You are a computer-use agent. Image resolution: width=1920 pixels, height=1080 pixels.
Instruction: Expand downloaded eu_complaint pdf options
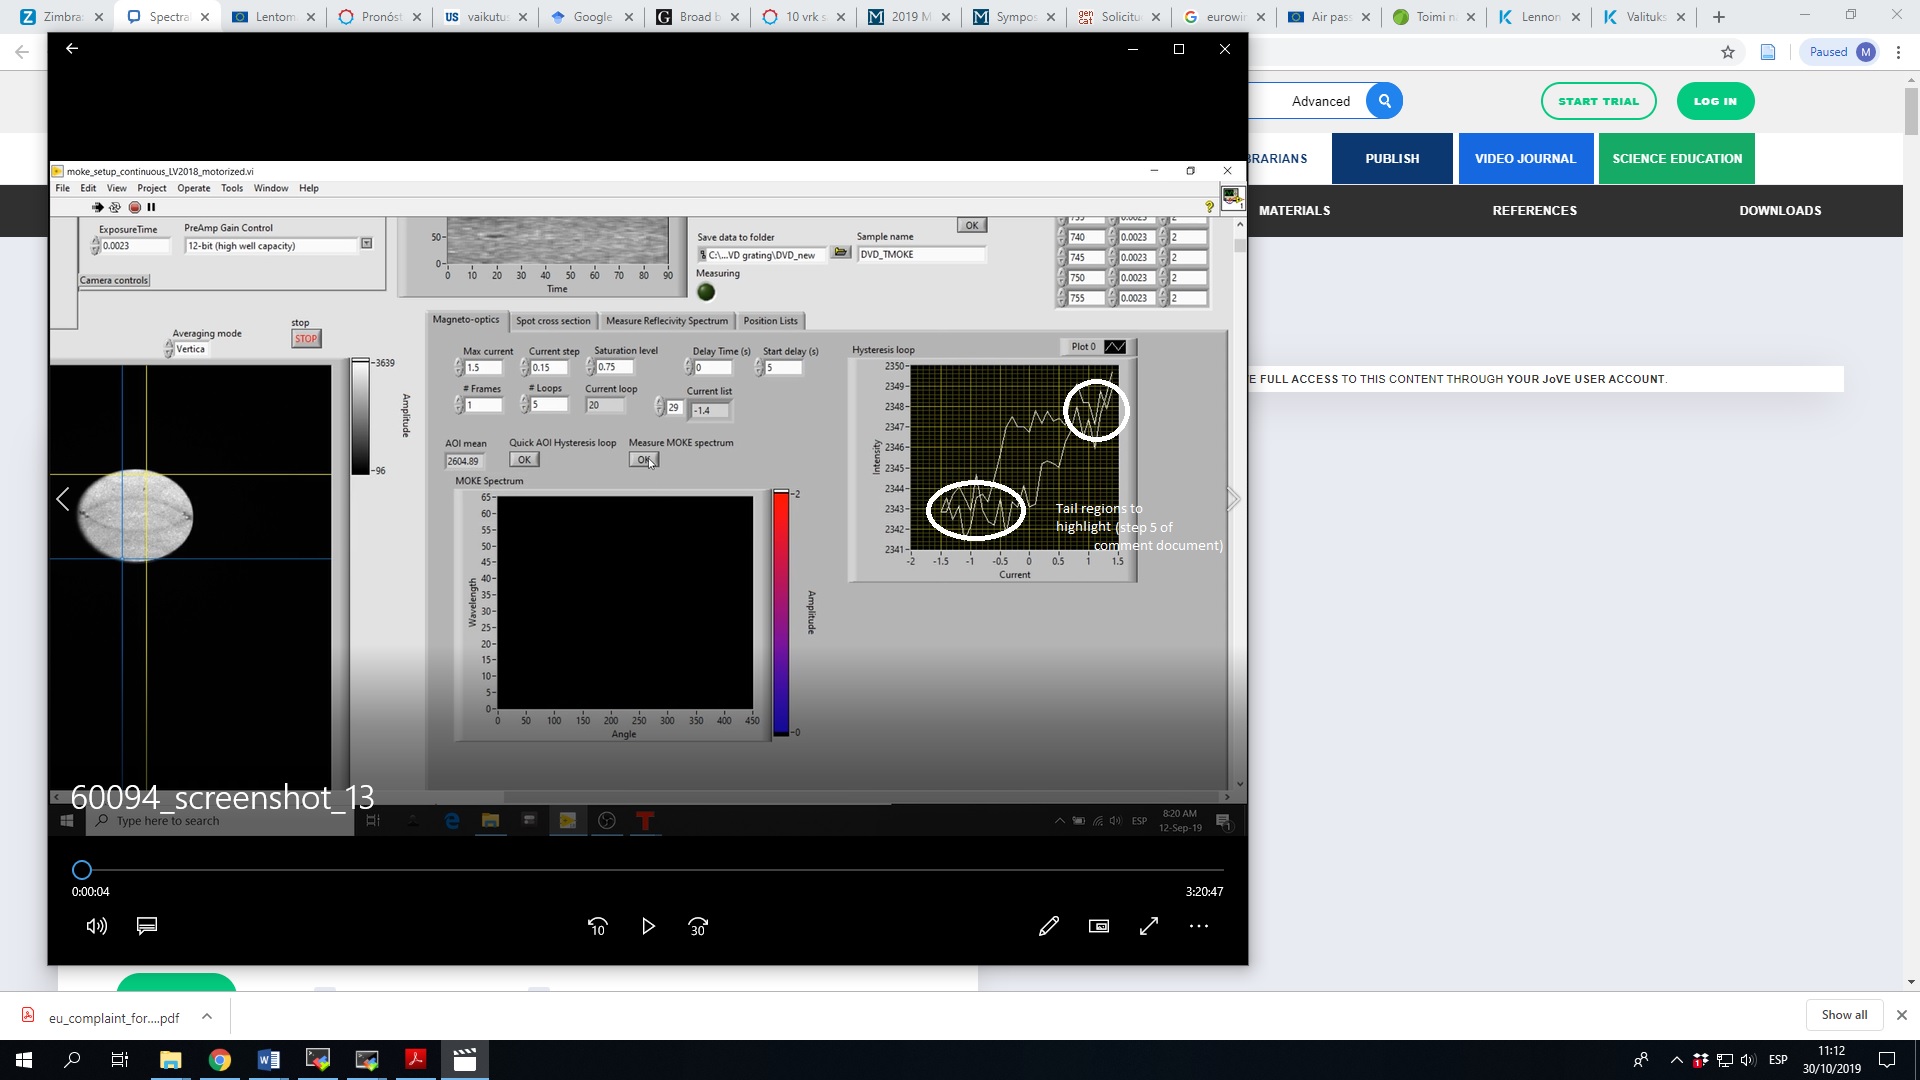pyautogui.click(x=207, y=1016)
